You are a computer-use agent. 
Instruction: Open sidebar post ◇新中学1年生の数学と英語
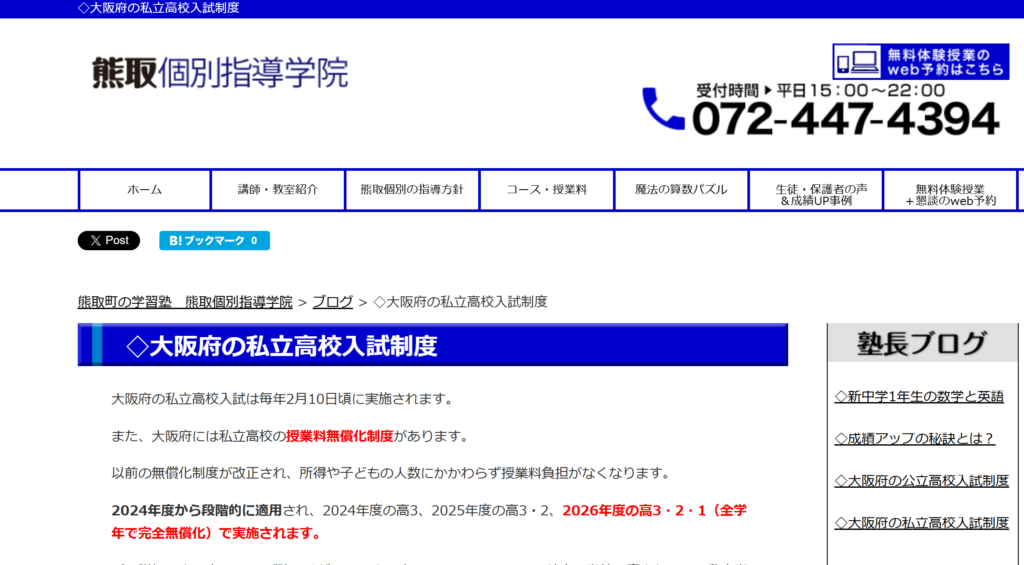[919, 396]
